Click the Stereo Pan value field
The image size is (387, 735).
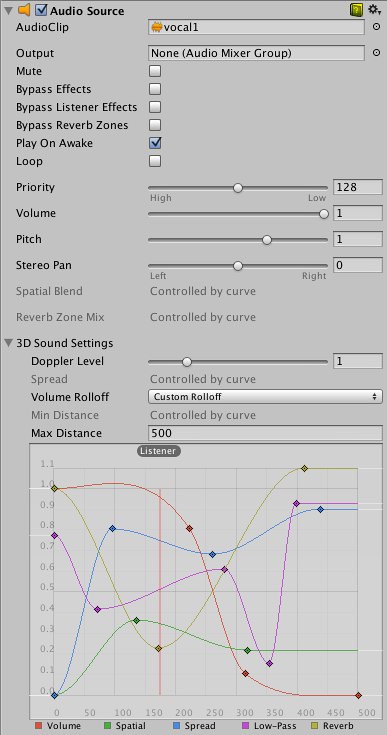tap(358, 265)
